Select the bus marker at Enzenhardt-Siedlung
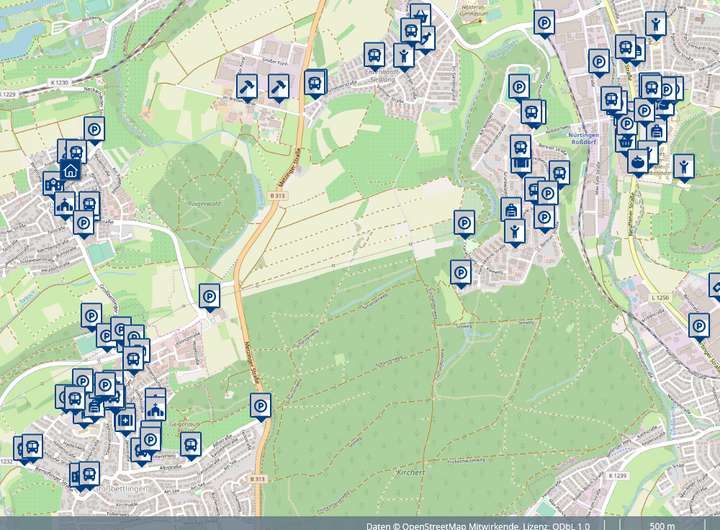720x530 pixels. click(x=374, y=54)
